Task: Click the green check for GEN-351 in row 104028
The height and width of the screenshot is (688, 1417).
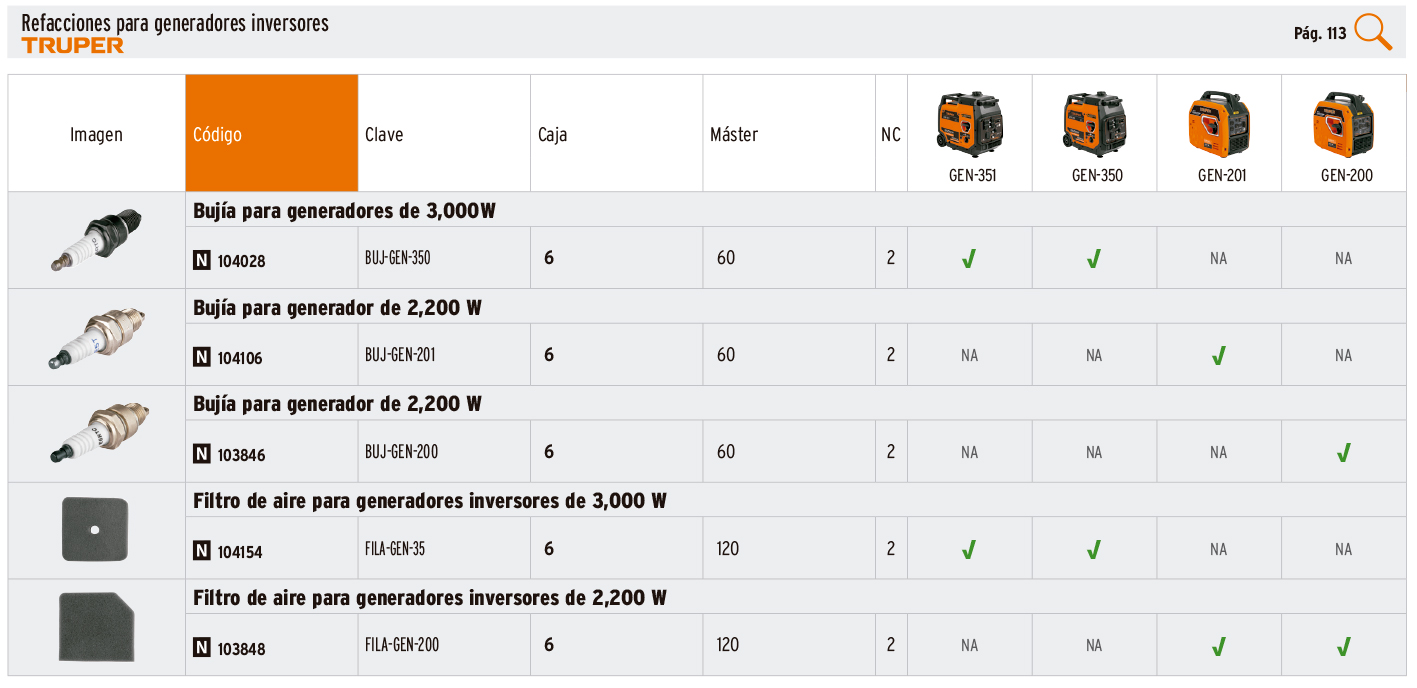Action: tap(968, 259)
